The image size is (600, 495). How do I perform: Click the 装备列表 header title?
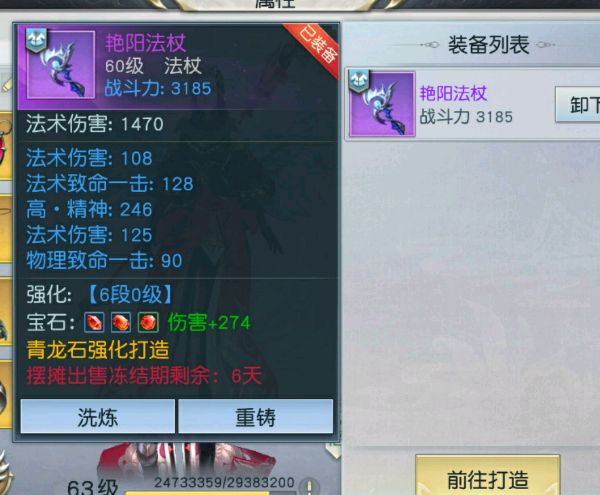tap(488, 45)
